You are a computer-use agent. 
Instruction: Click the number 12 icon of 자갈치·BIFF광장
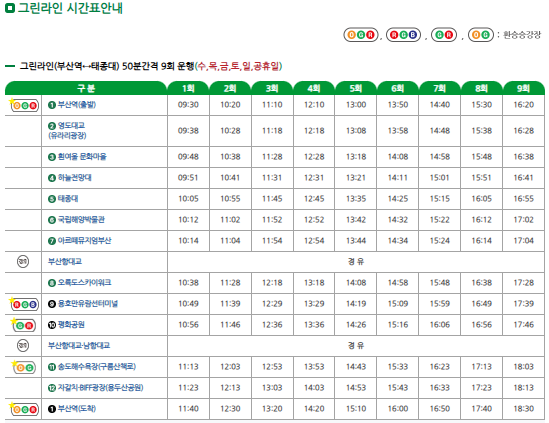coord(52,388)
